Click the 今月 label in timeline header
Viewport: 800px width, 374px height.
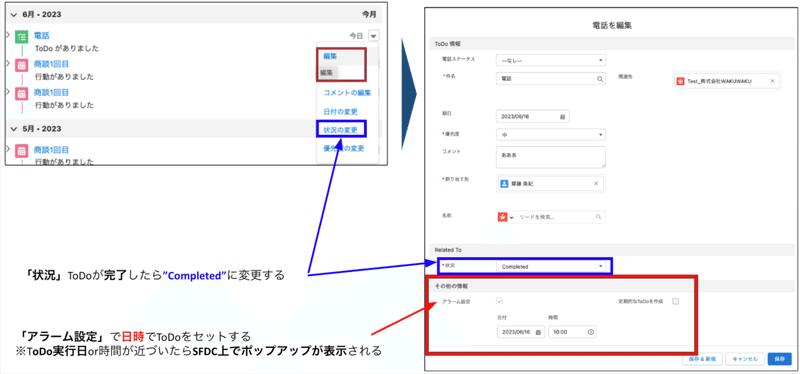pos(368,15)
